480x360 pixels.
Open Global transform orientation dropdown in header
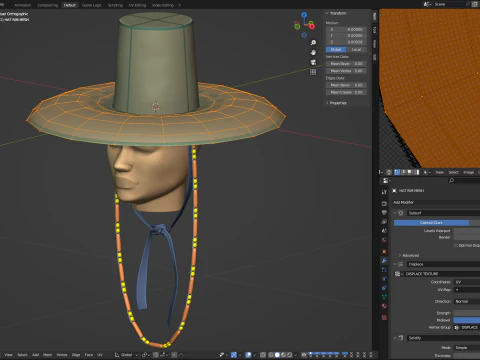click(x=126, y=355)
